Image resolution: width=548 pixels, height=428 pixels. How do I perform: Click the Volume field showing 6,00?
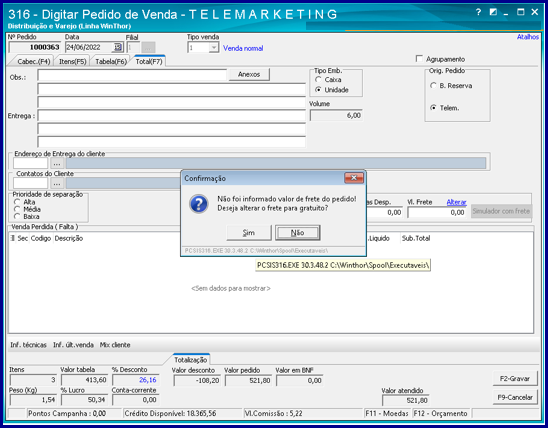coord(336,116)
